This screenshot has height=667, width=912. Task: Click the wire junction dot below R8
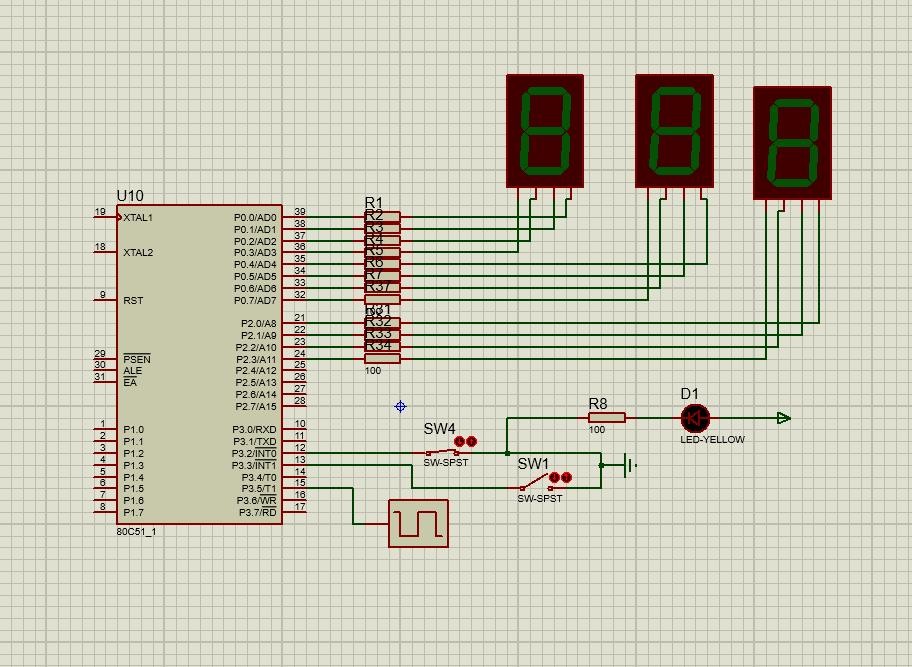coord(507,453)
